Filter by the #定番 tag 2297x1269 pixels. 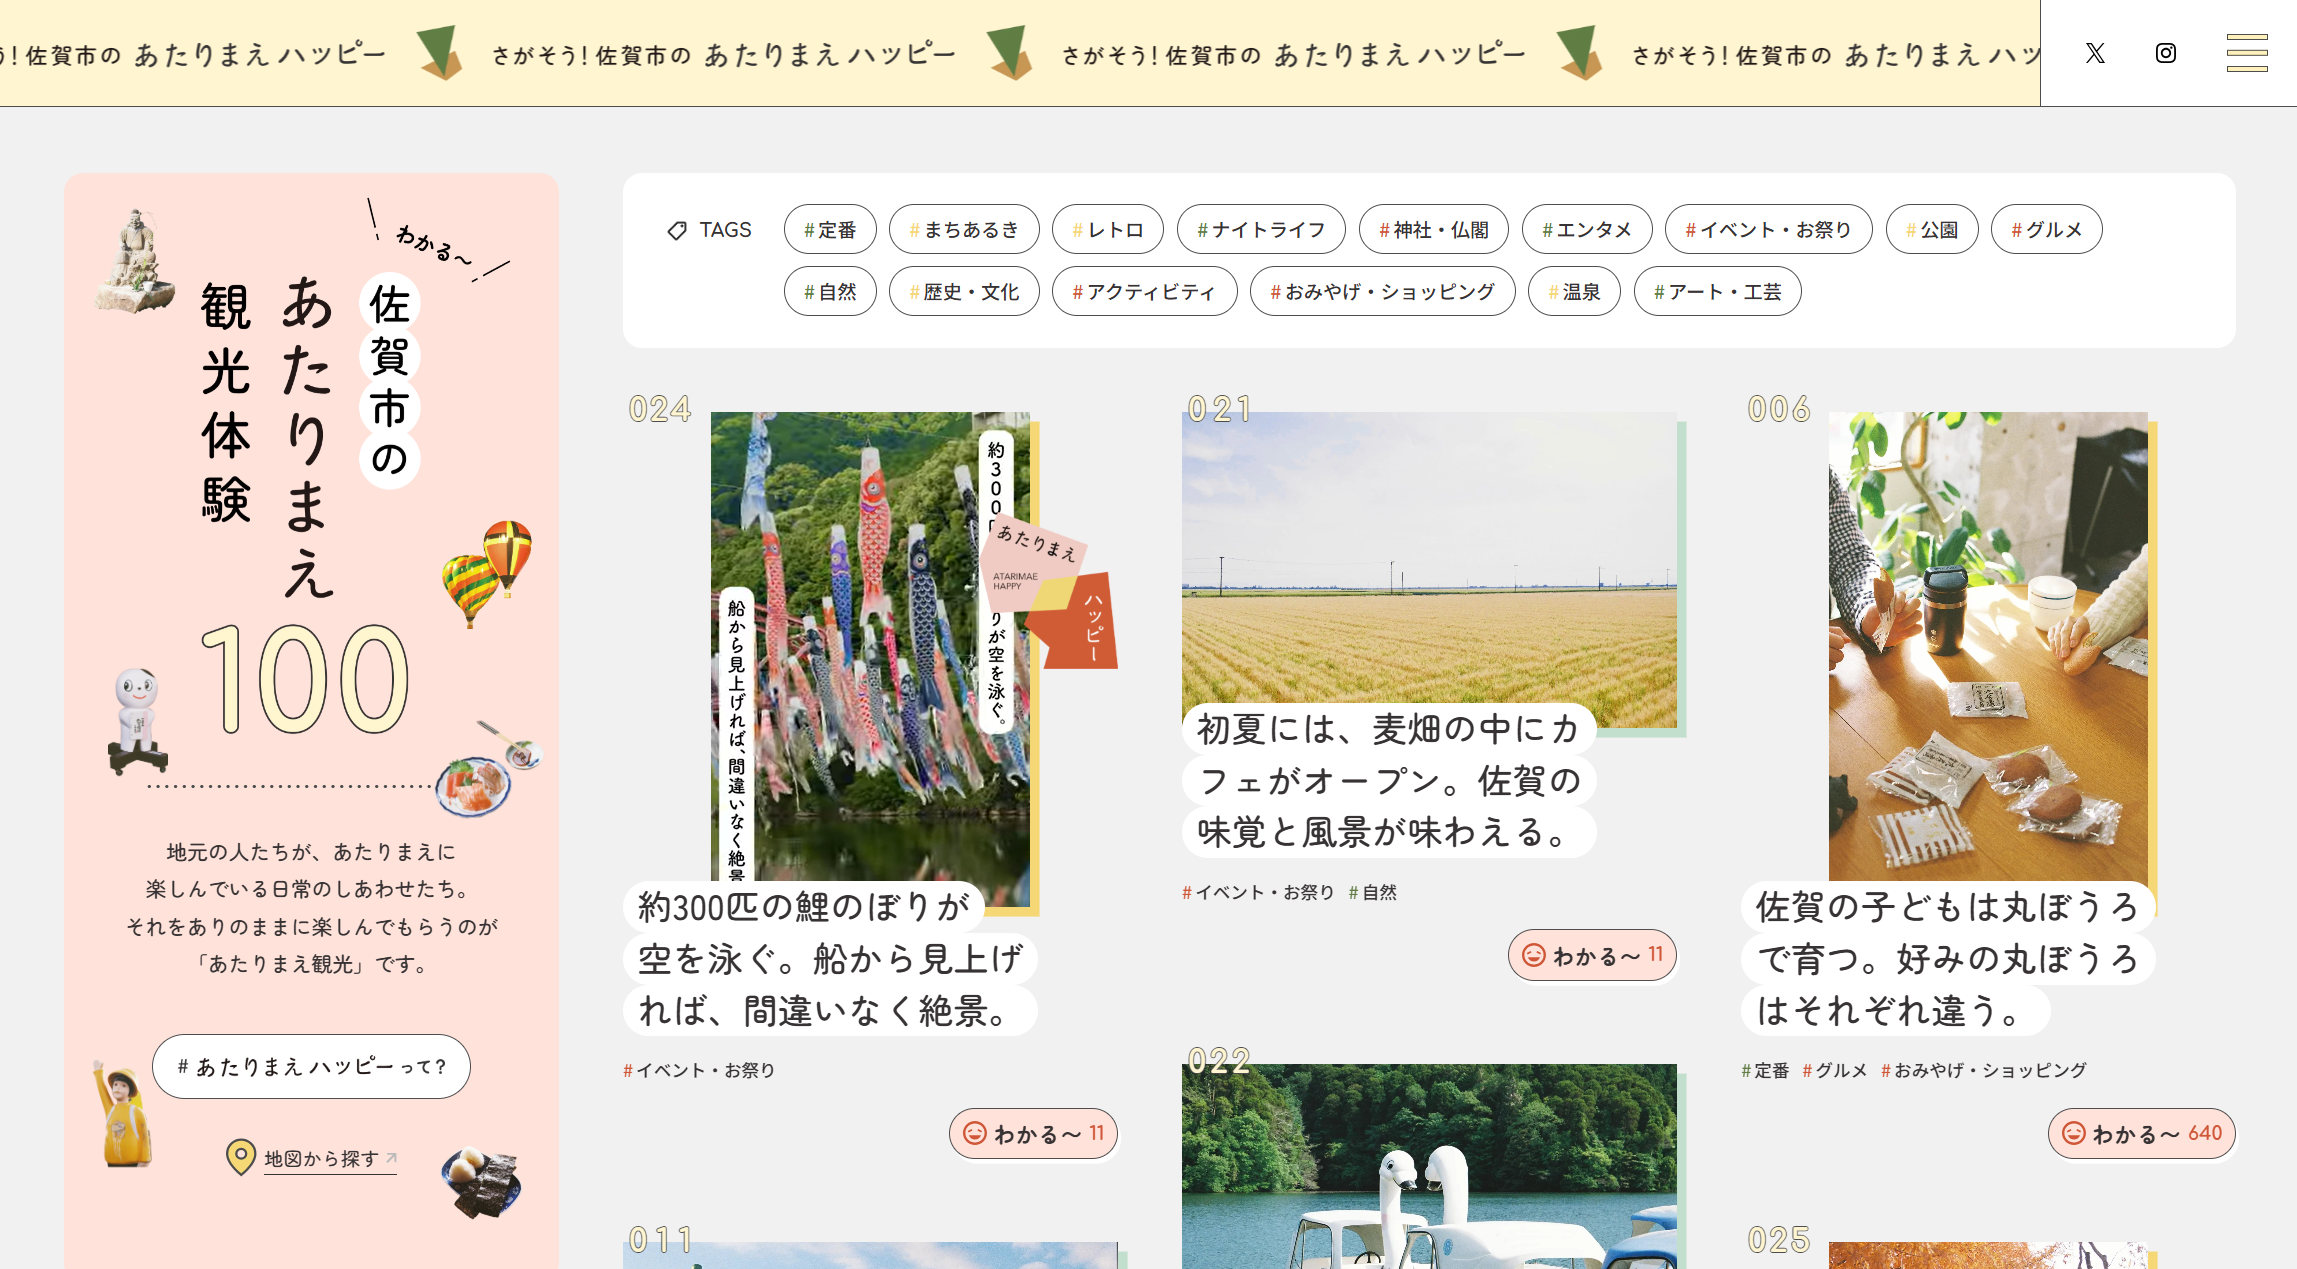point(830,229)
